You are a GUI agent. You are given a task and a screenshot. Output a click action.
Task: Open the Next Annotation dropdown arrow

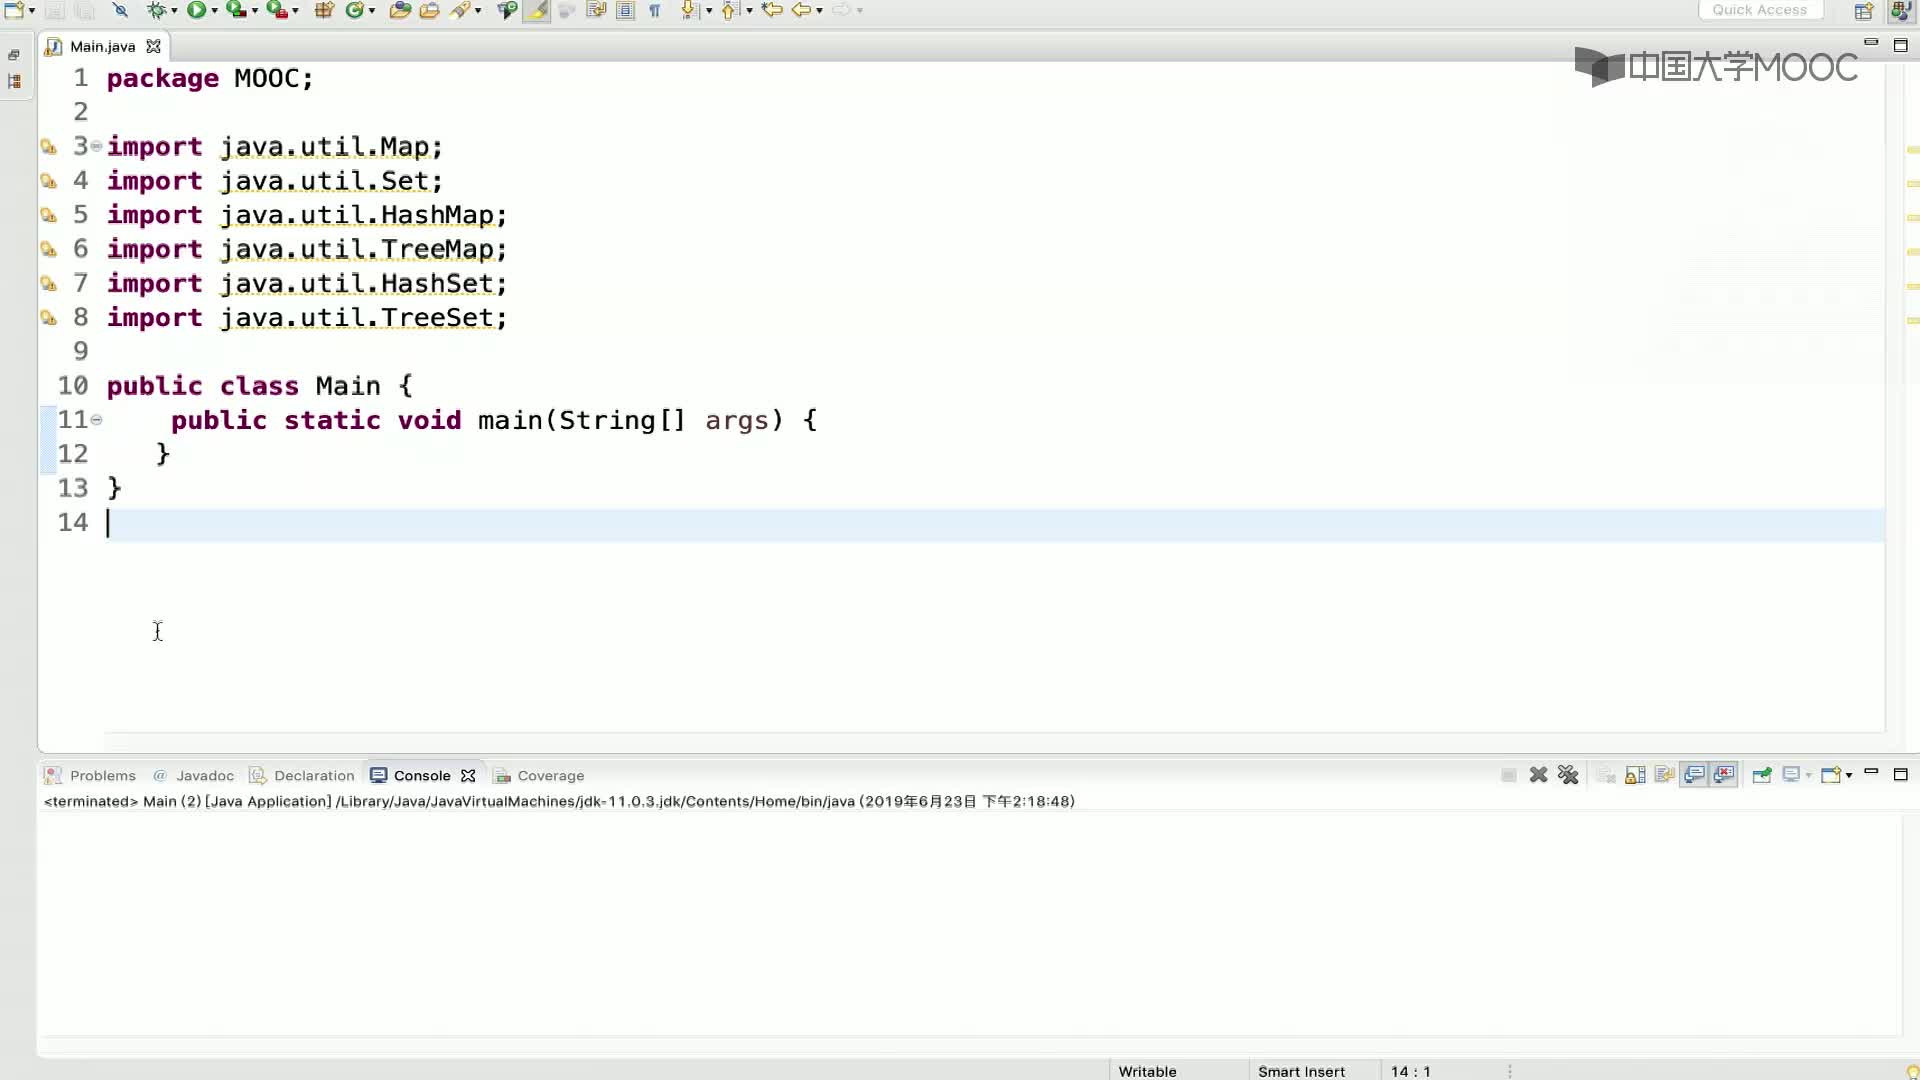point(709,11)
